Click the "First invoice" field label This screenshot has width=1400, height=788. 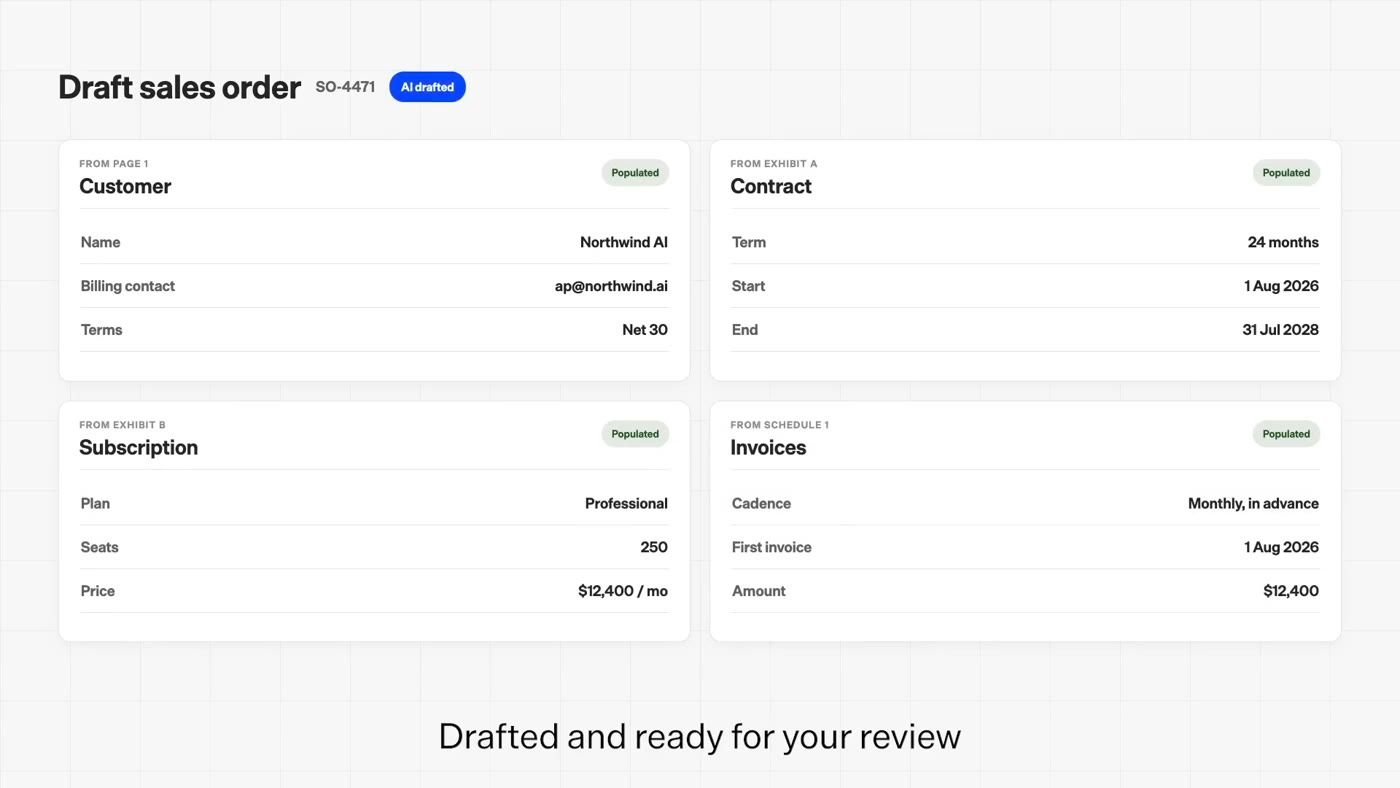(x=772, y=547)
